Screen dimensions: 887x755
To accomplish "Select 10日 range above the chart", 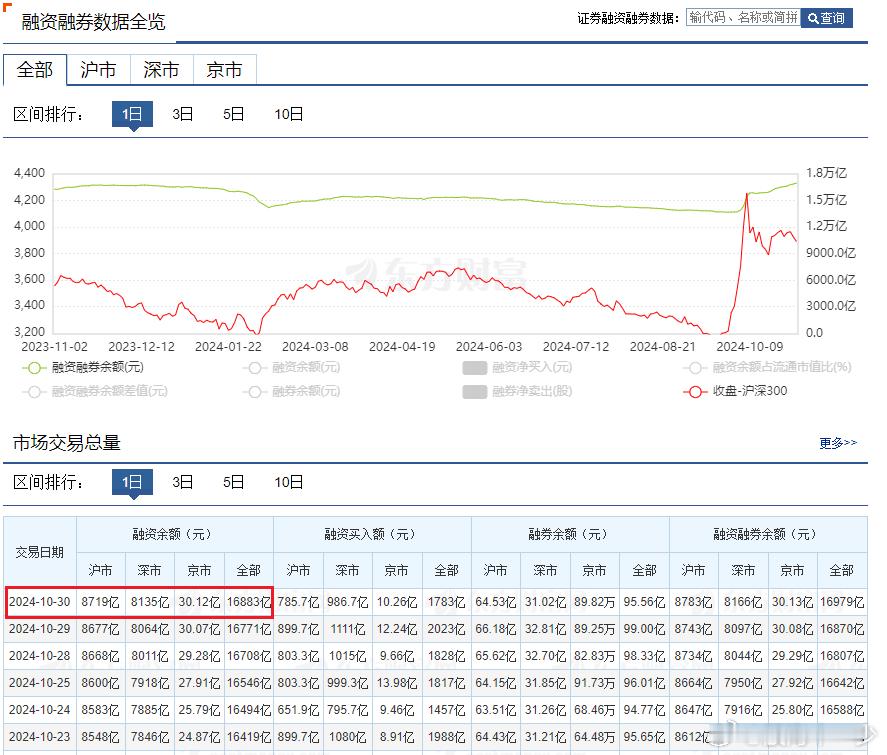I will coord(289,114).
